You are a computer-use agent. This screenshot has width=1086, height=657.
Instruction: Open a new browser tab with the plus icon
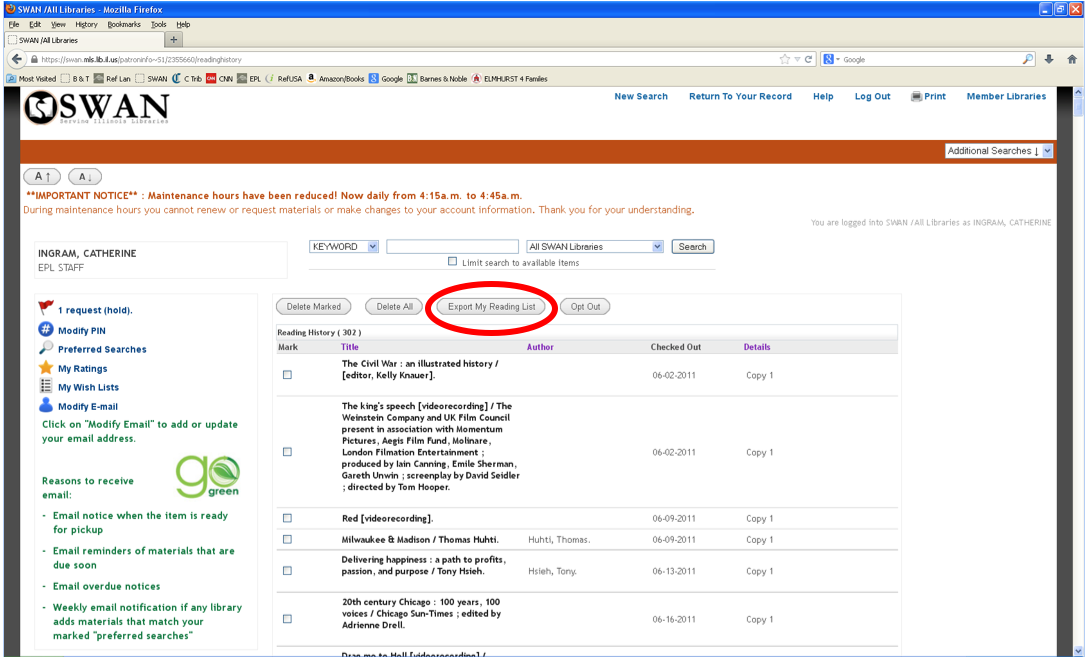tap(174, 39)
